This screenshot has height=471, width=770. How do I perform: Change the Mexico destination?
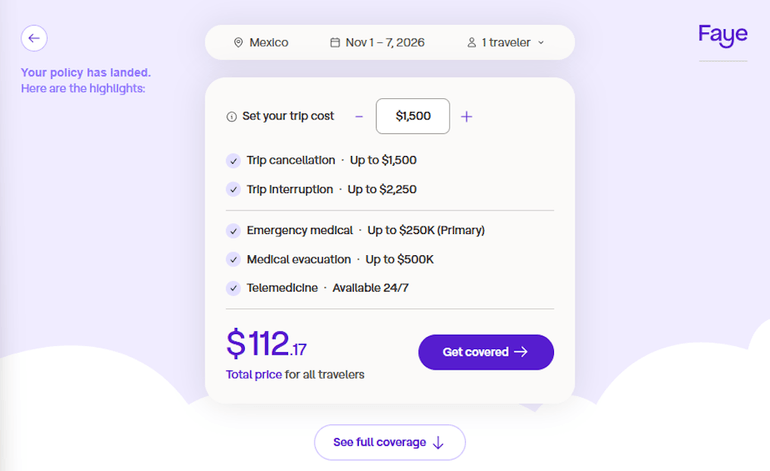268,43
